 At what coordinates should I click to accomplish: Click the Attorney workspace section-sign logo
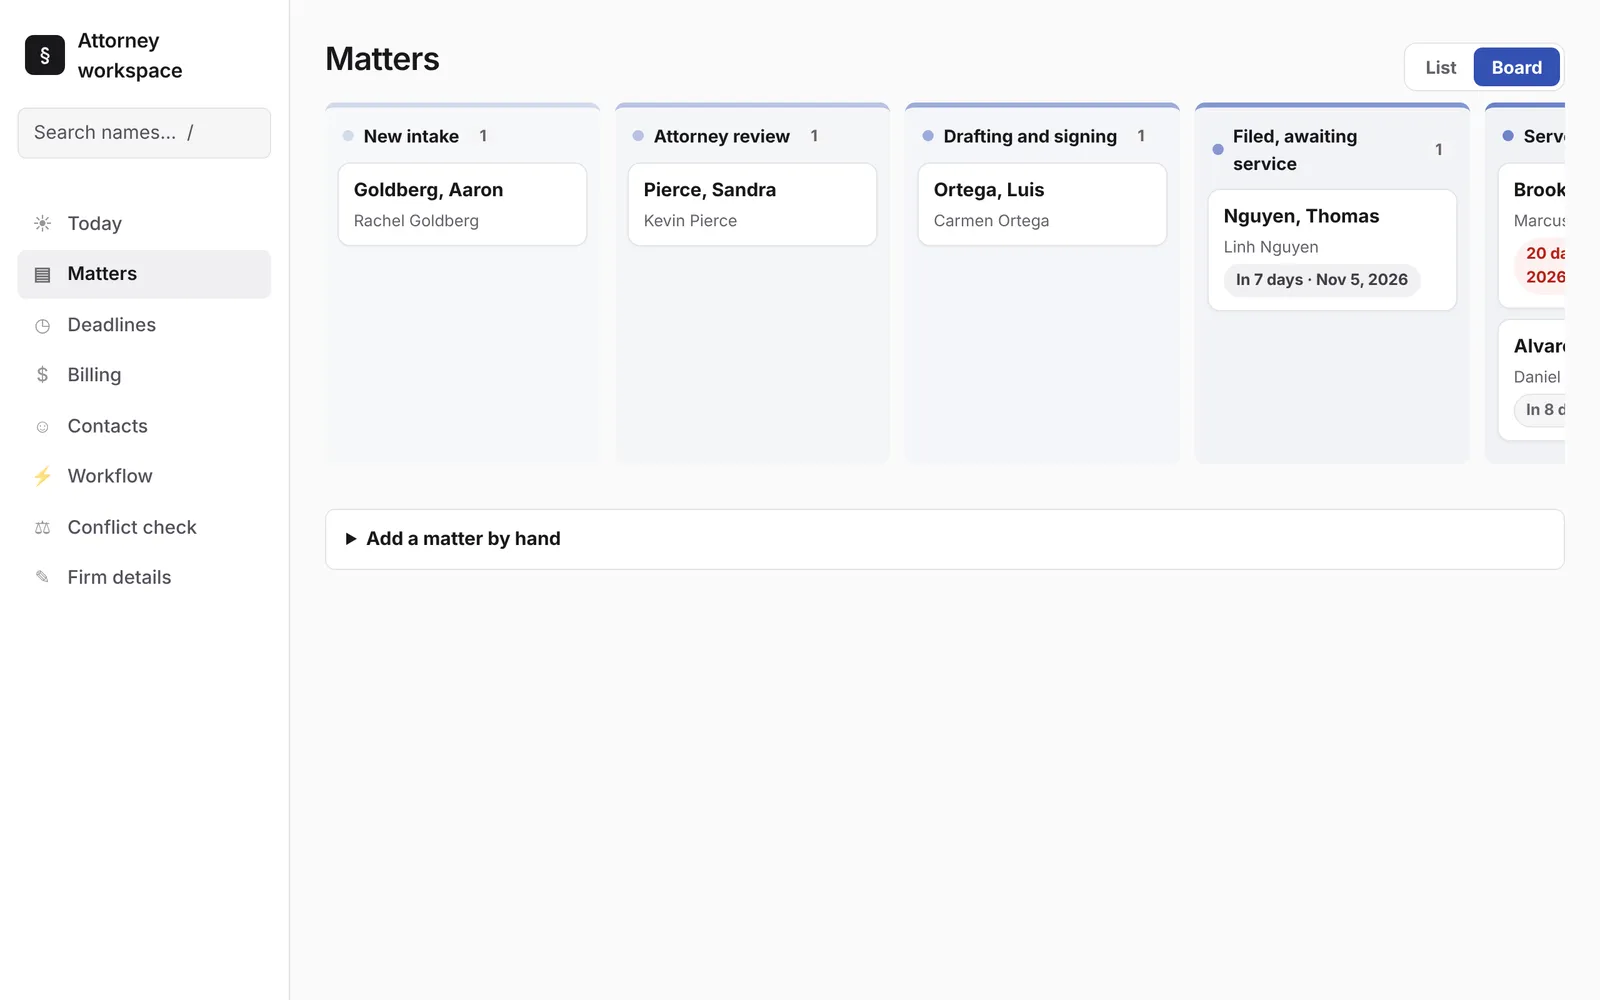click(45, 56)
